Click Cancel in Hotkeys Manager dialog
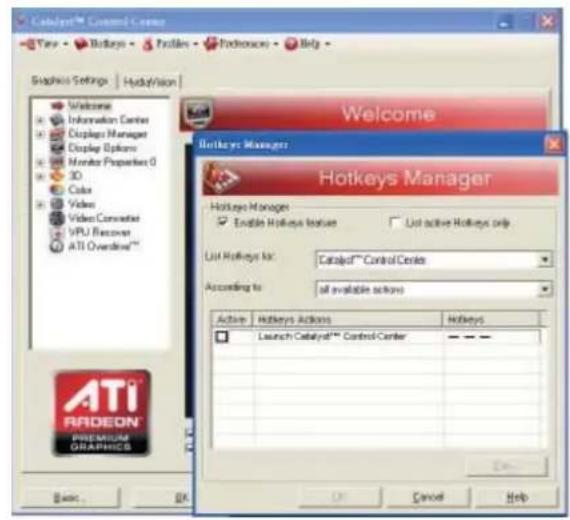Viewport: 570px width, 520px height. pyautogui.click(x=428, y=497)
